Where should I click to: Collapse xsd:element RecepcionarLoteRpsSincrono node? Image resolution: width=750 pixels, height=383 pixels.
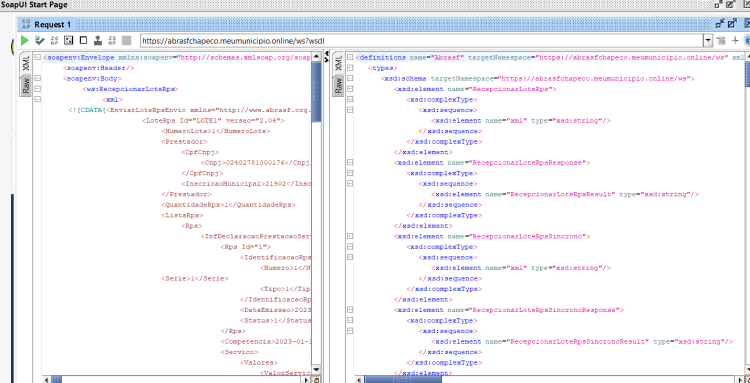(350, 236)
